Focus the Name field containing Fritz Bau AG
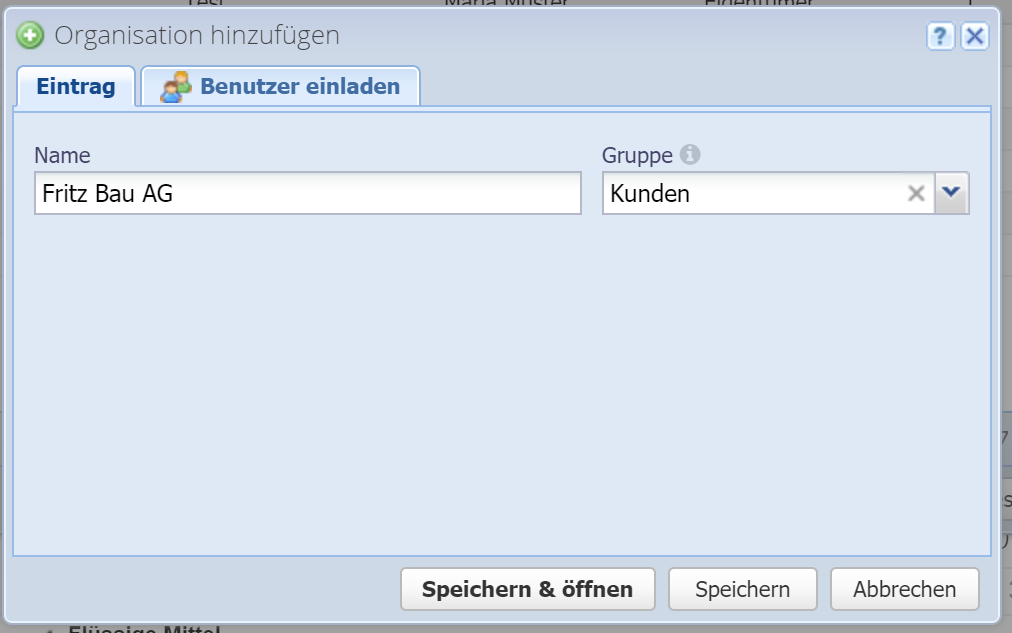Viewport: 1012px width, 633px height. (x=307, y=194)
